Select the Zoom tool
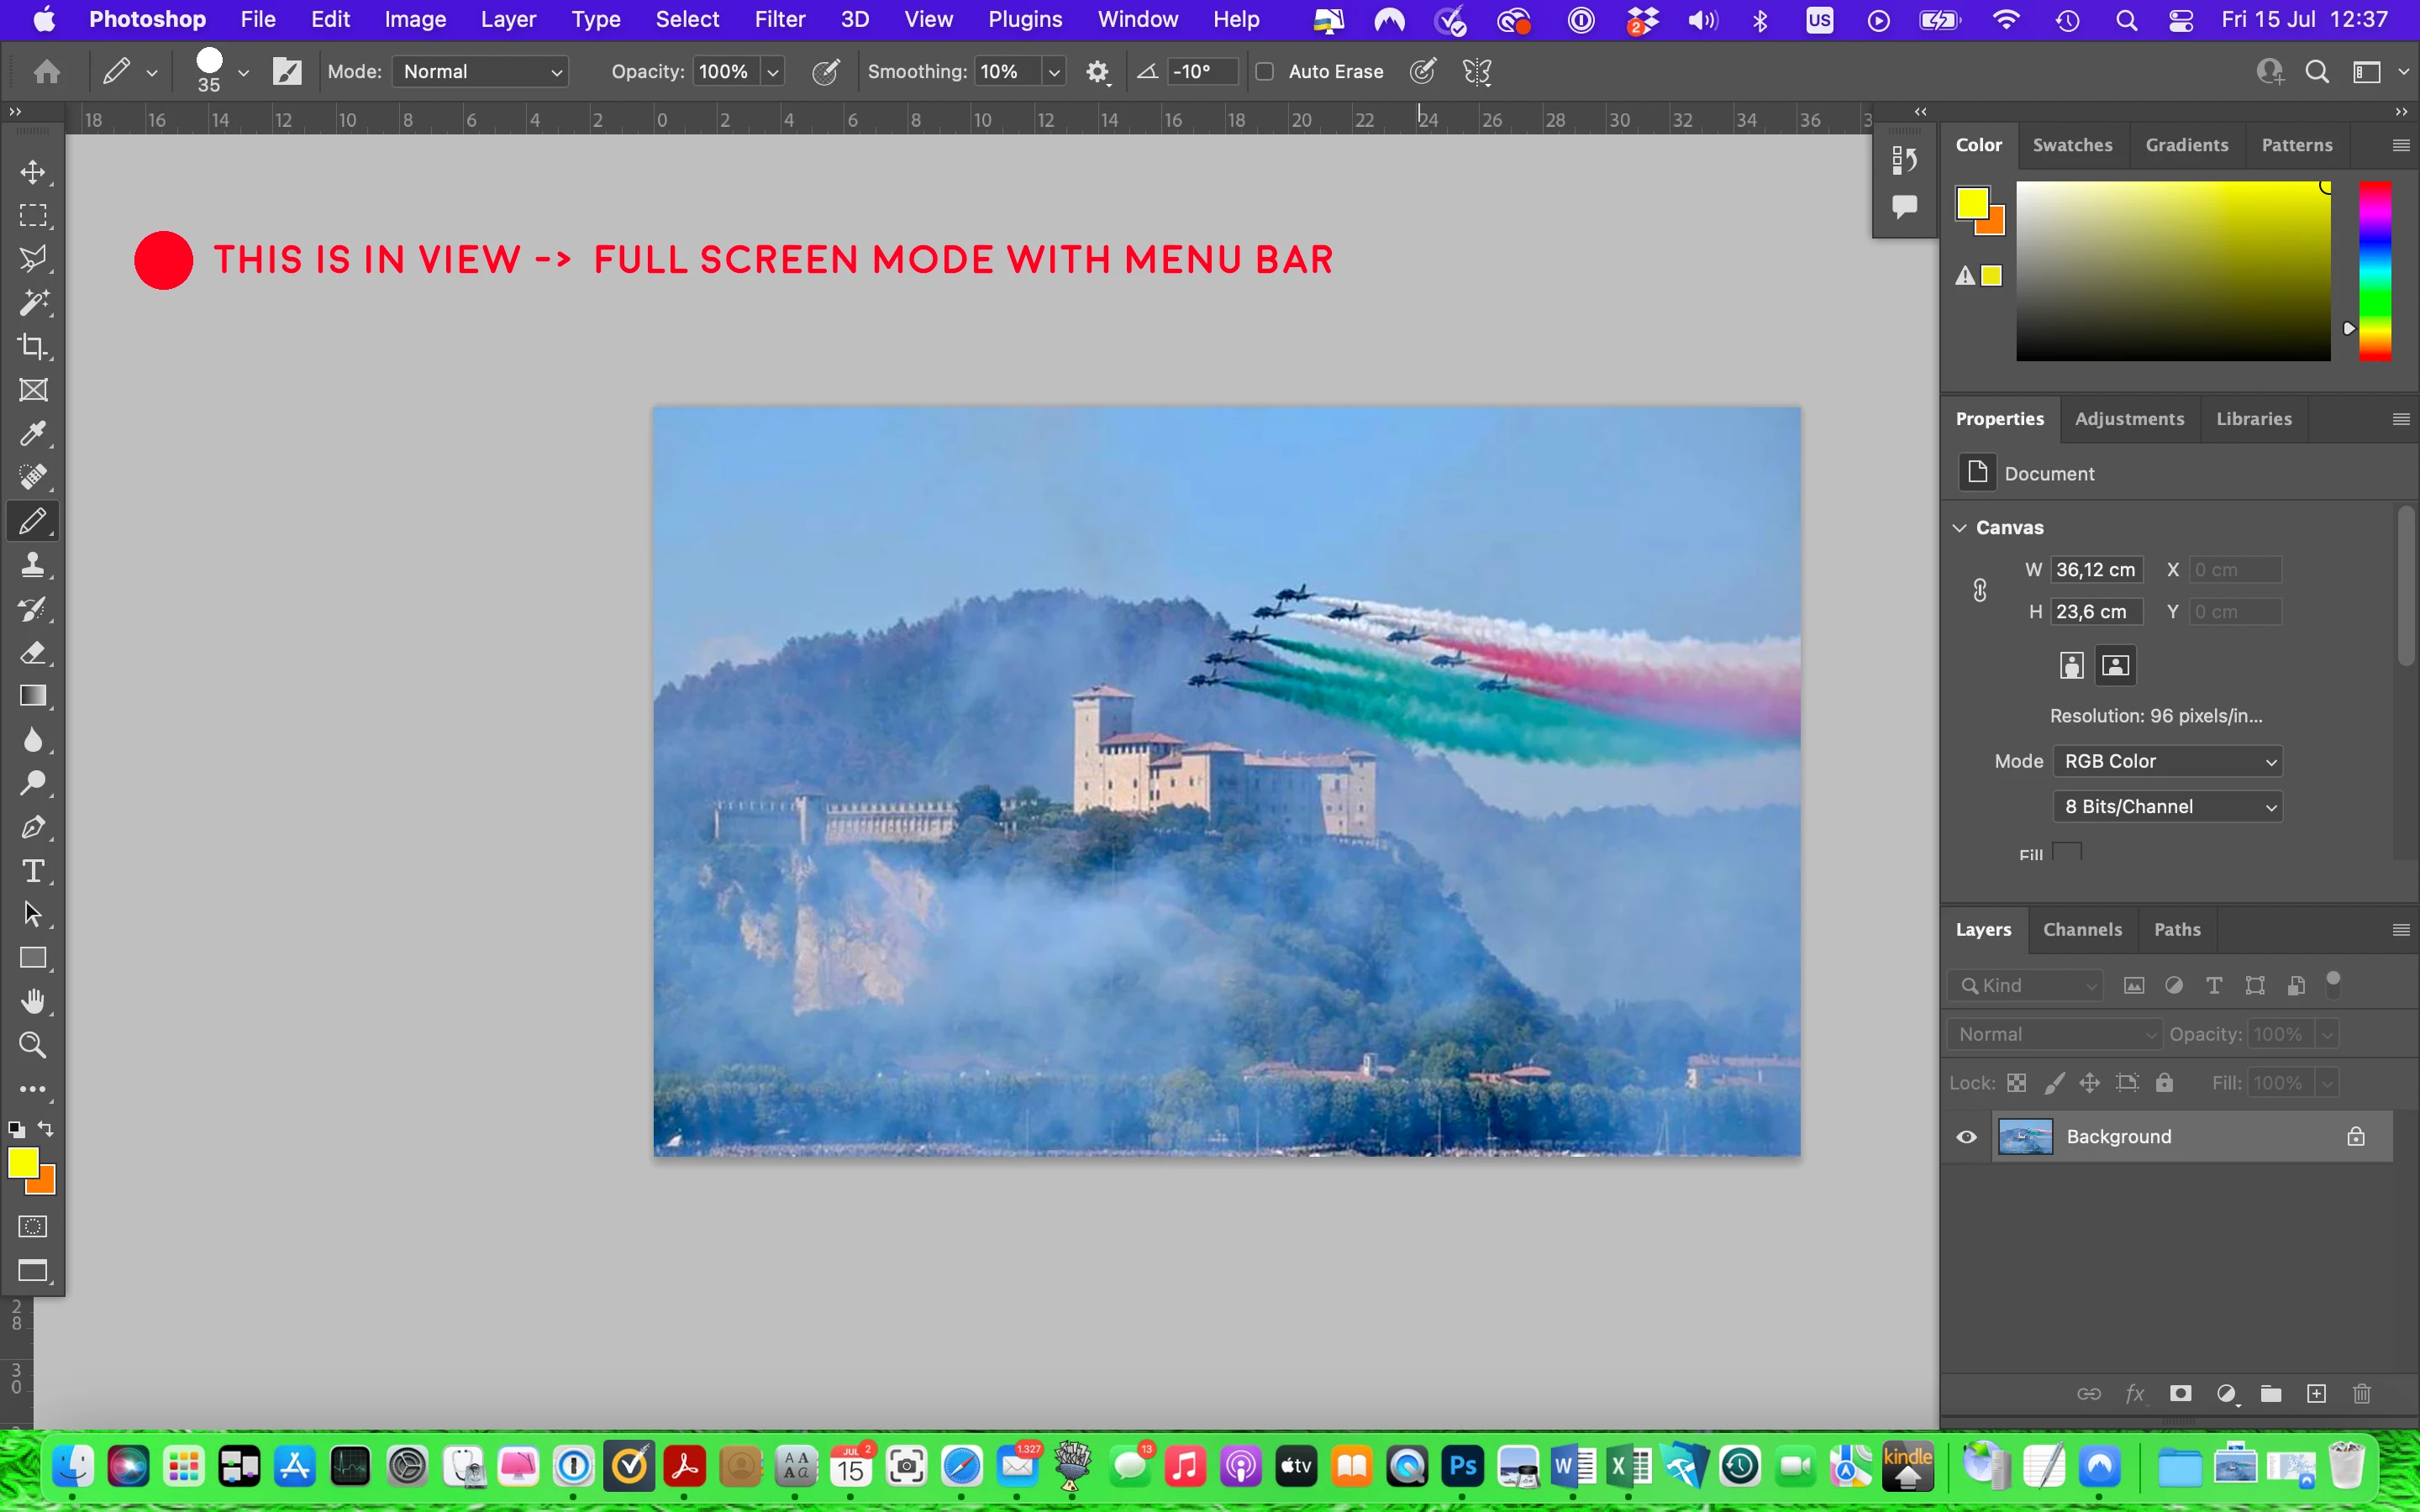 (33, 1045)
